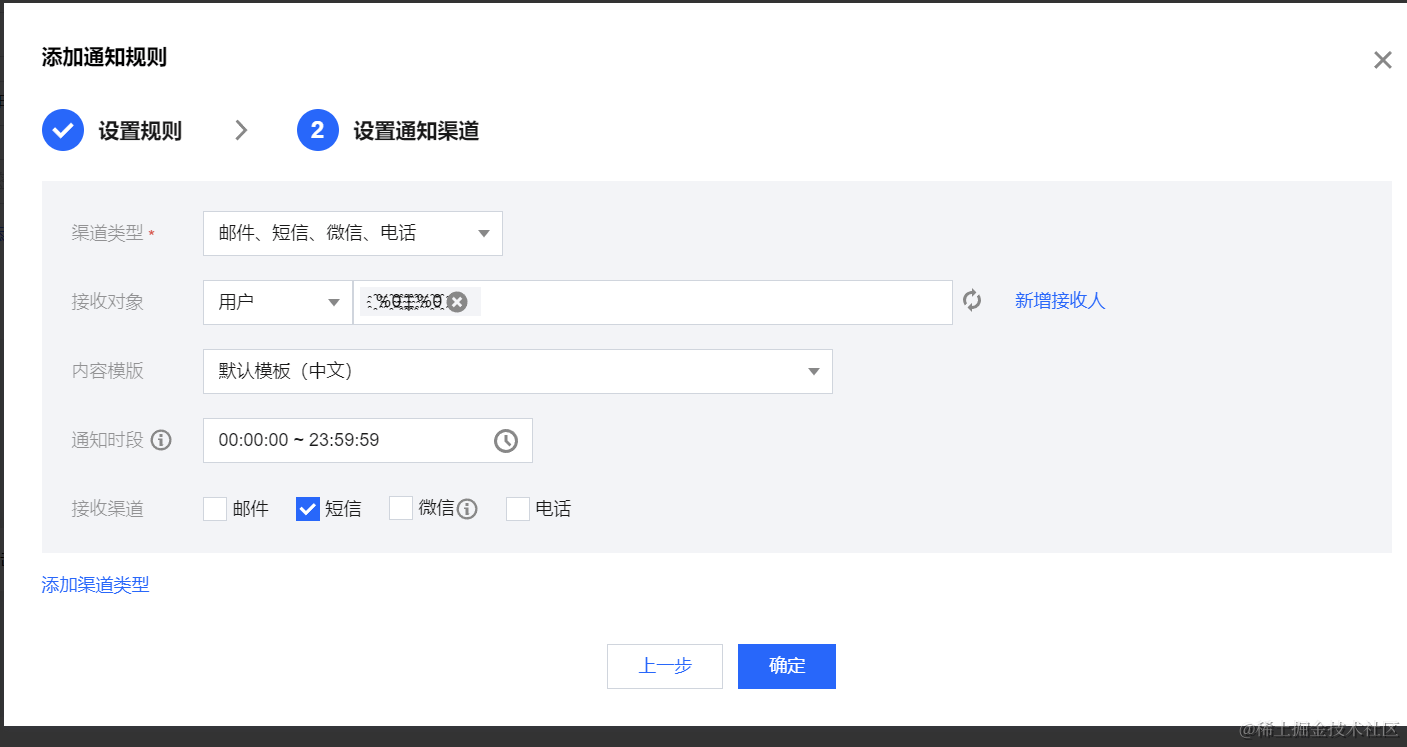Click inside the recipient input field
This screenshot has height=747, width=1407.
coord(700,302)
